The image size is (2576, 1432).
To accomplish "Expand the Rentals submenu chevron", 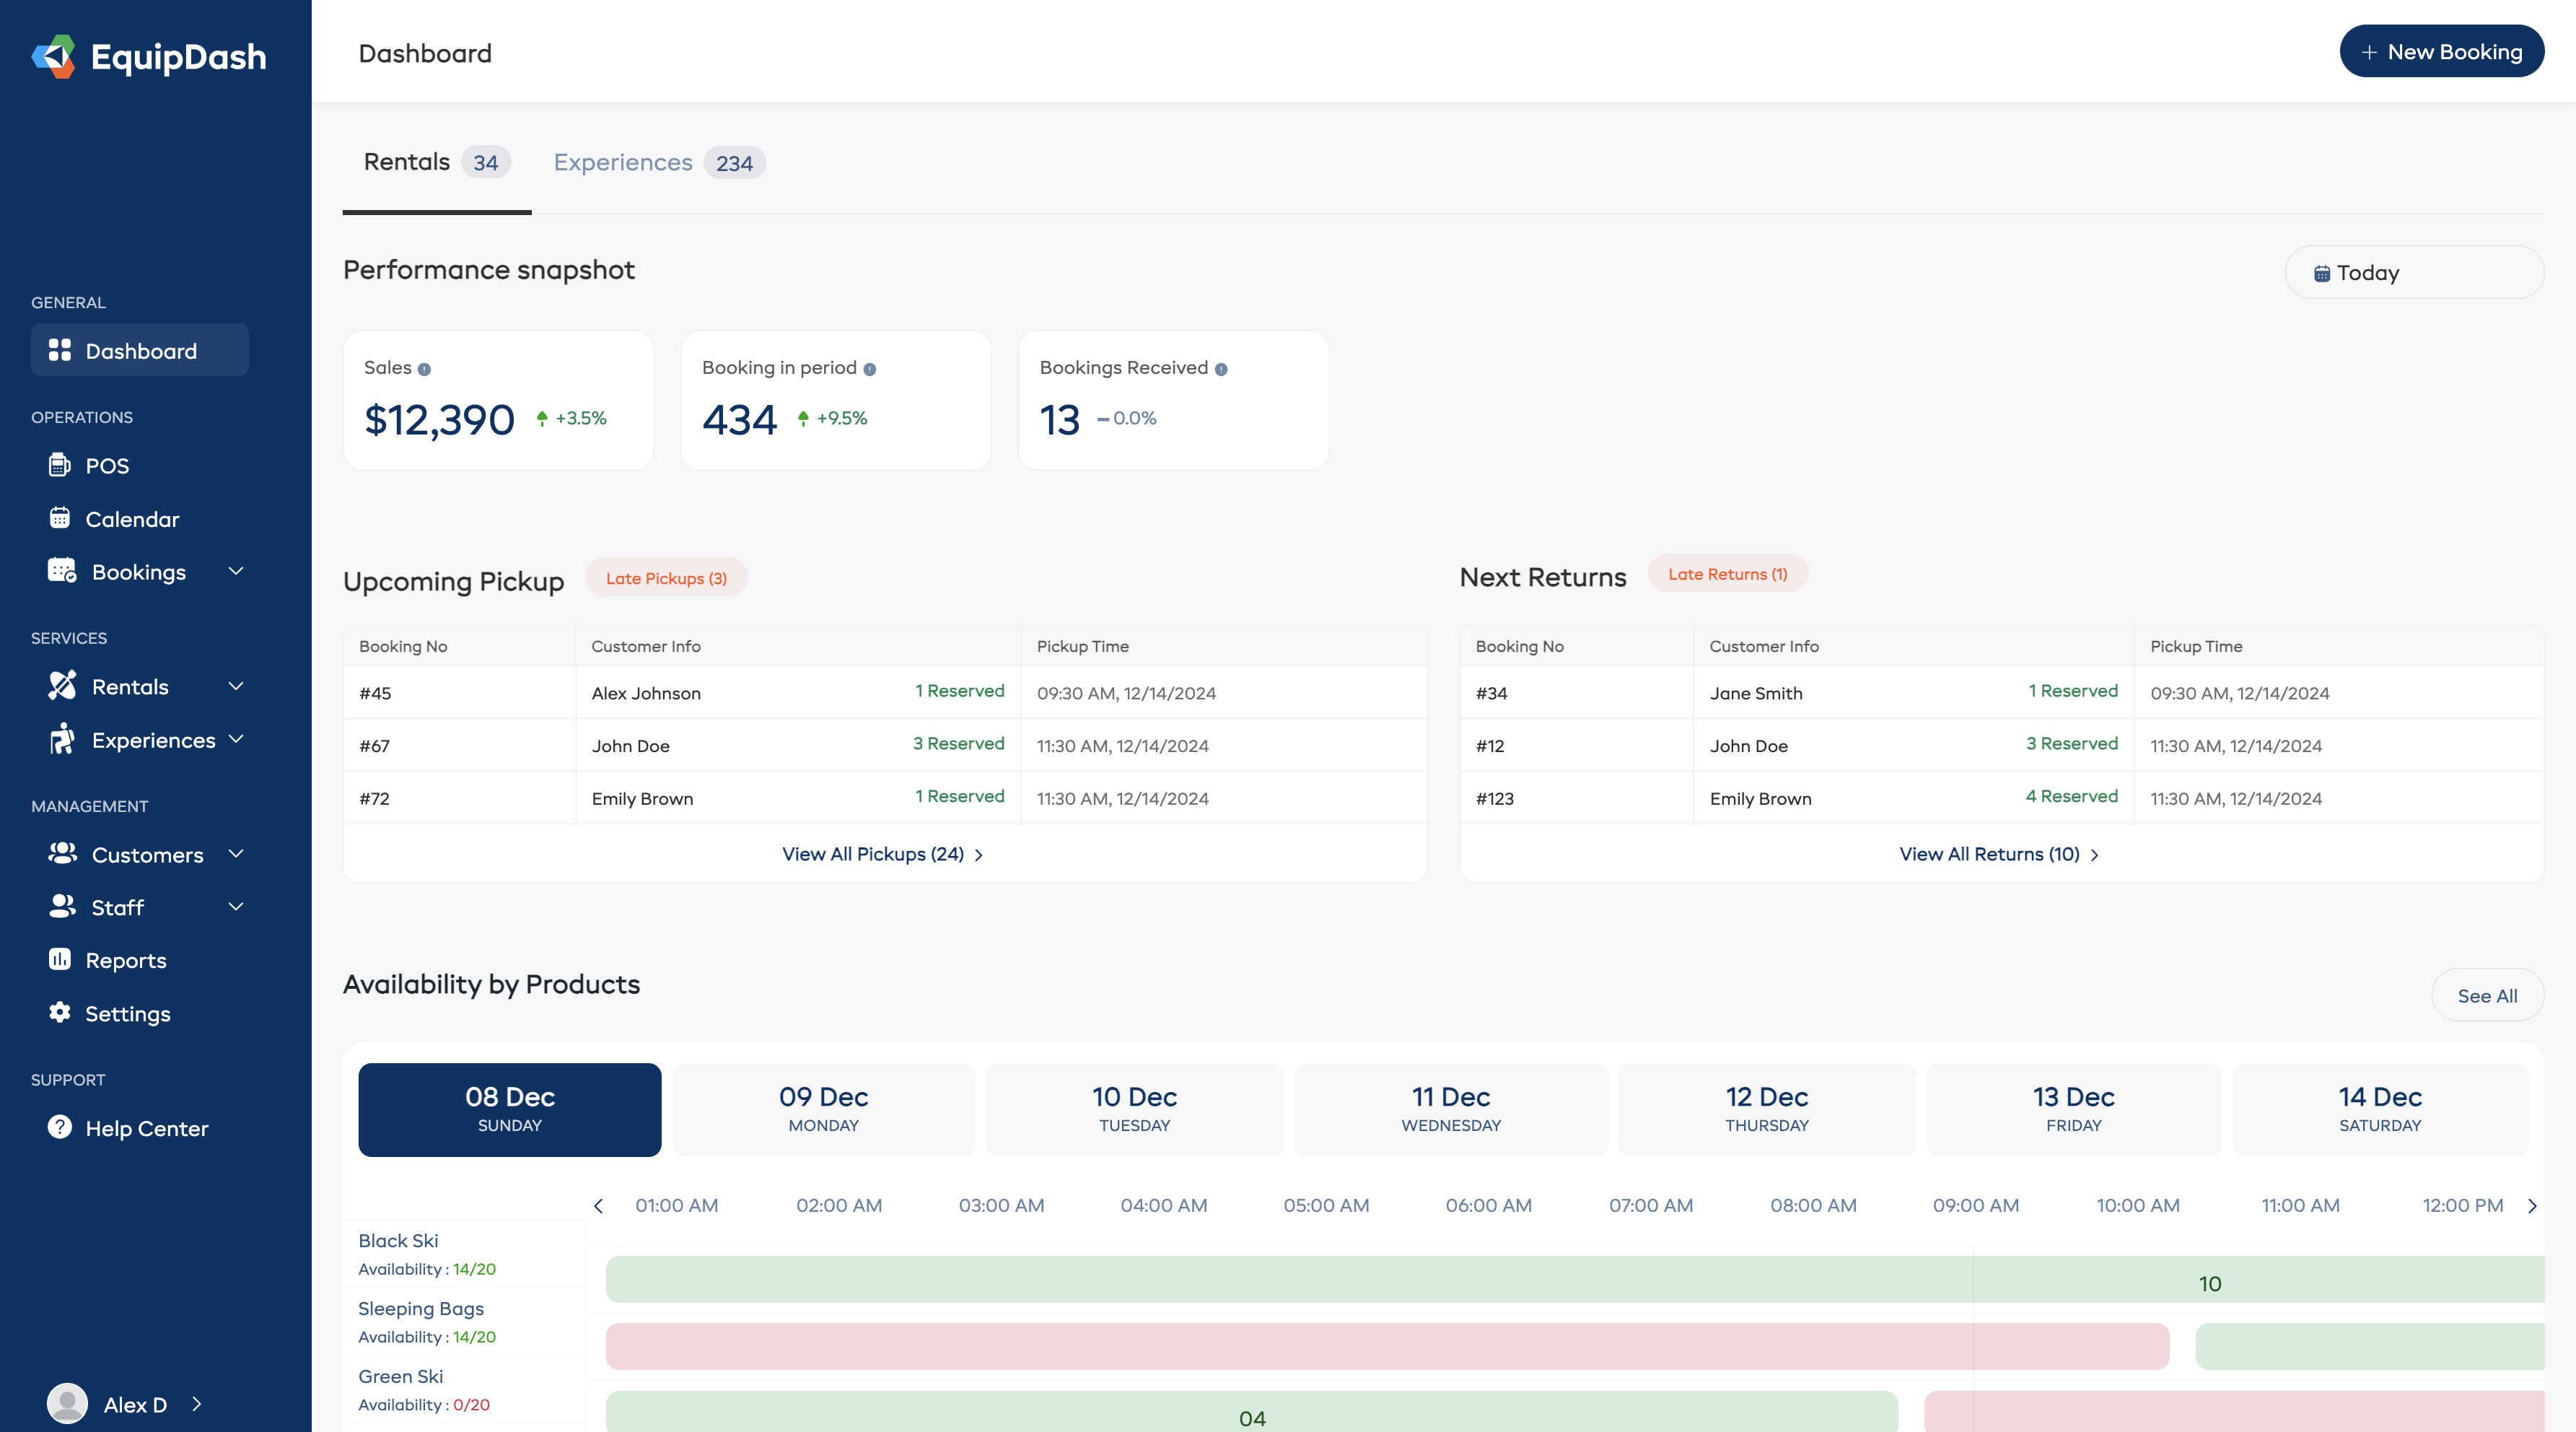I will click(236, 686).
